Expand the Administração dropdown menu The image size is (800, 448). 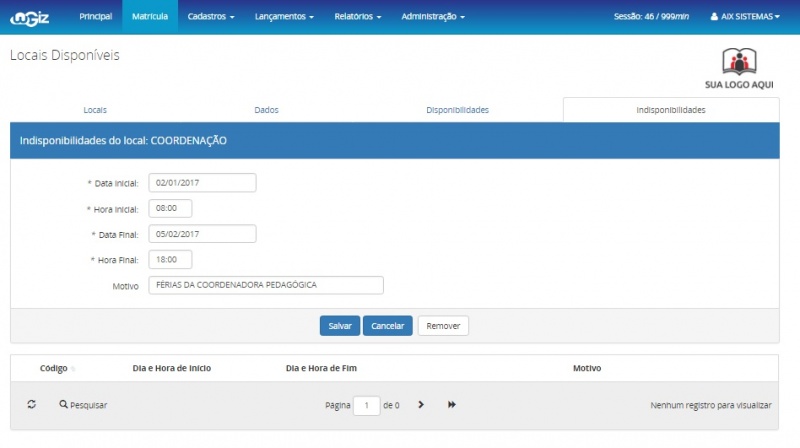coord(433,16)
